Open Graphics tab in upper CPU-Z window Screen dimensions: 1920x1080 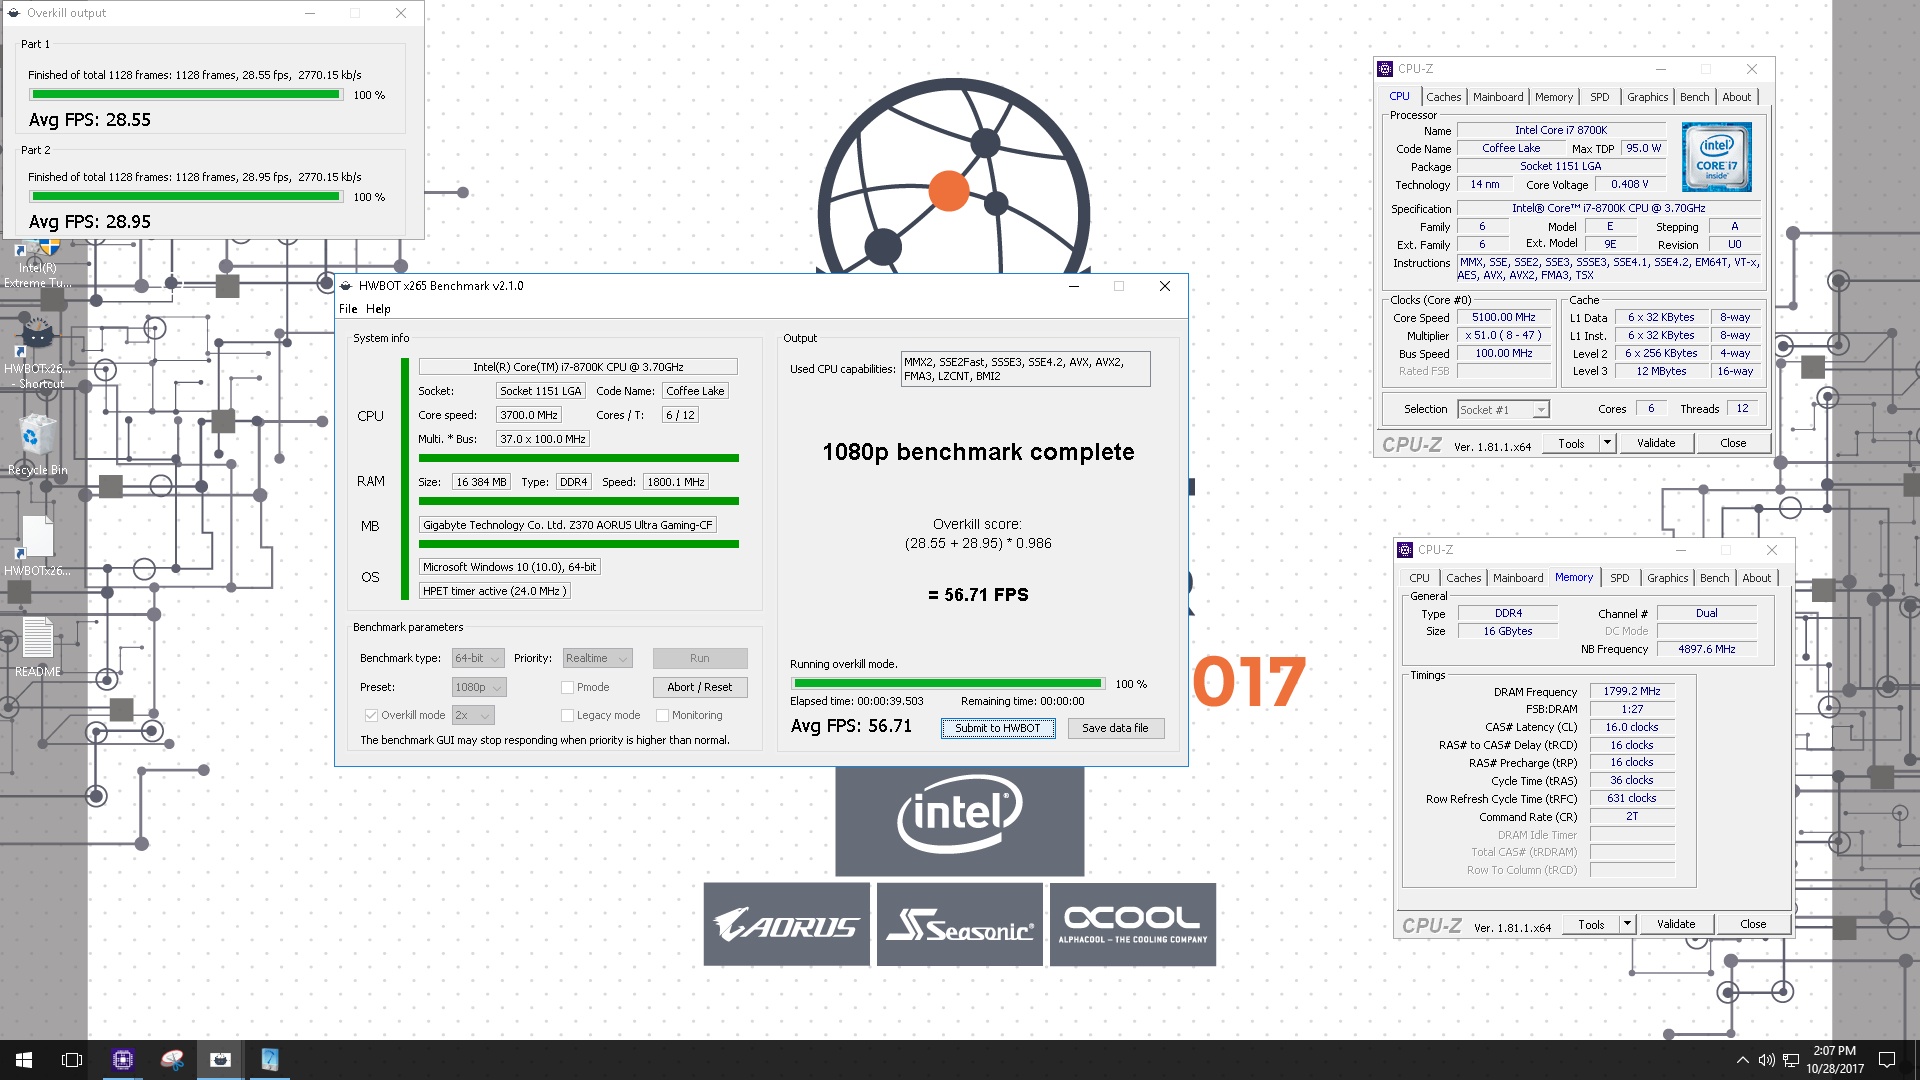1647,97
